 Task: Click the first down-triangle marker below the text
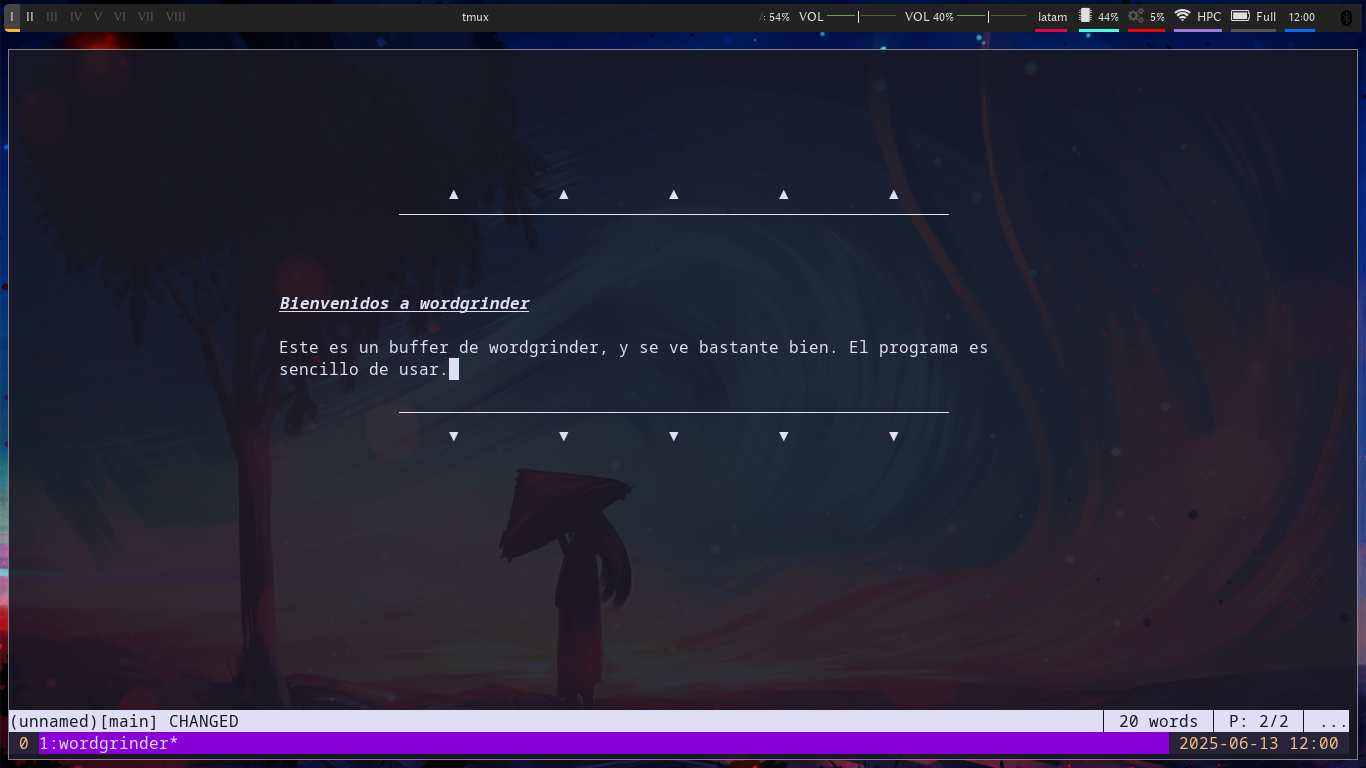click(x=454, y=436)
